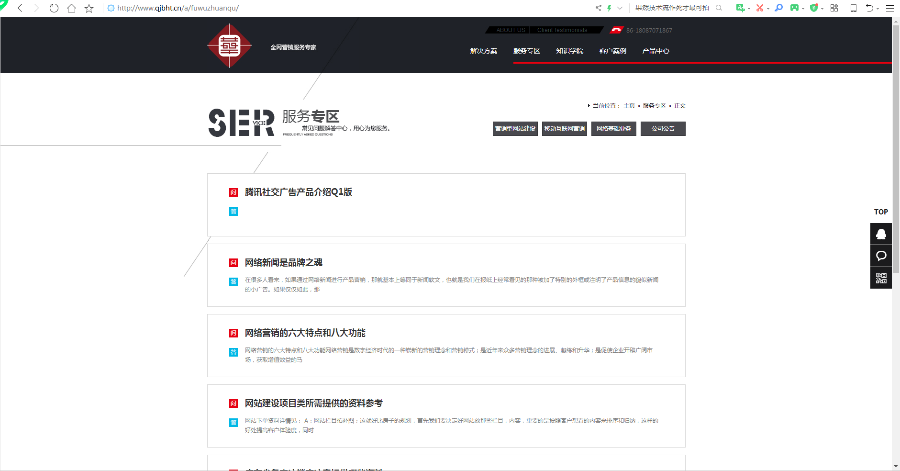Open article 腾讯社交广告产品介绍Q1版
900x471 pixels.
click(298, 191)
